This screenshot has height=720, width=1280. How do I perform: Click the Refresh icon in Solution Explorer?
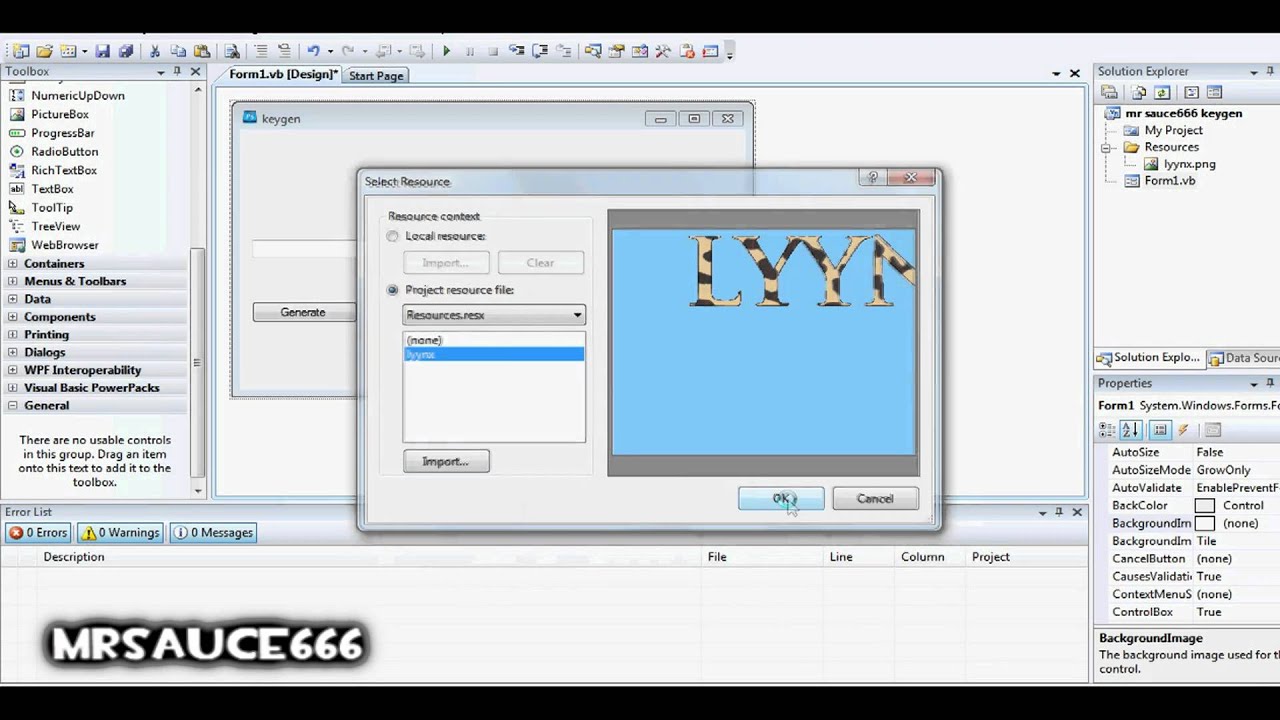click(x=1162, y=92)
